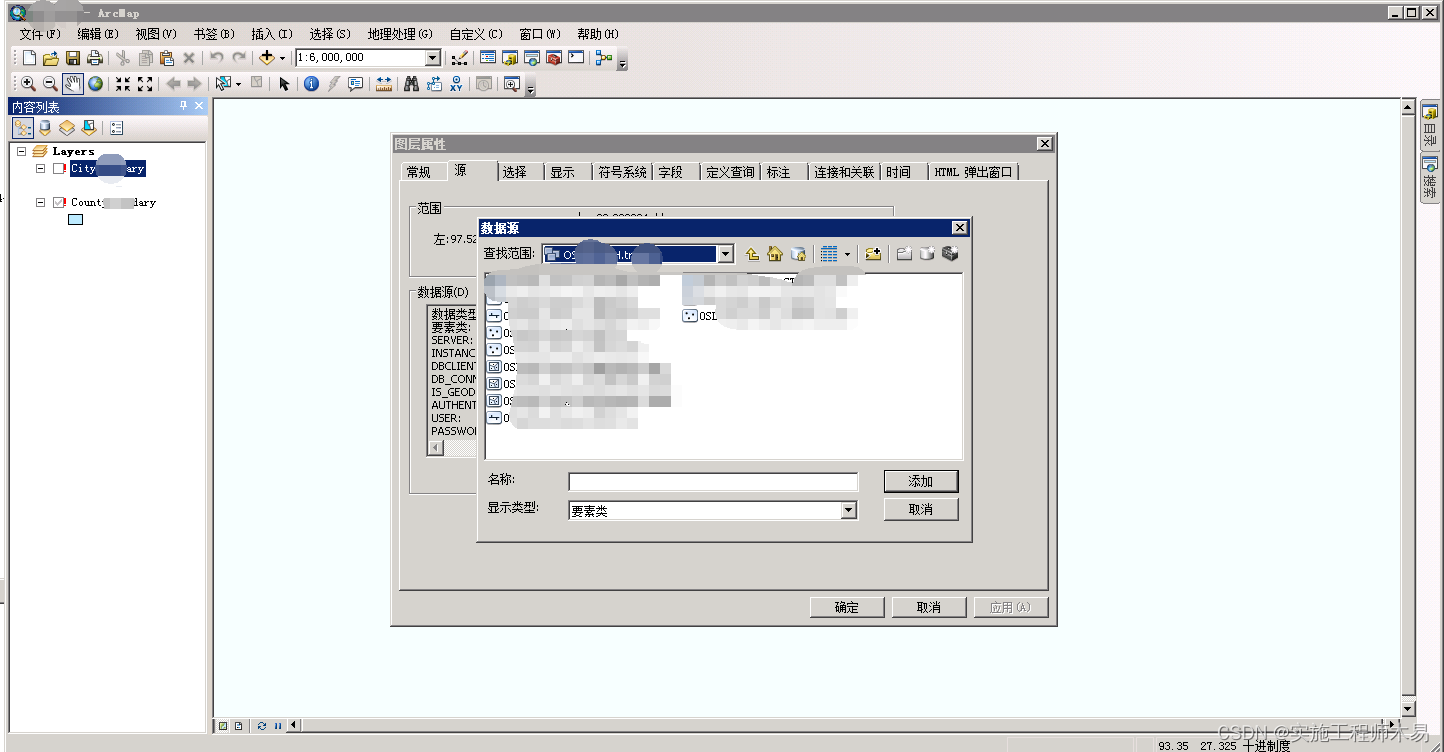Screen dimensions: 1444x752
Task: Select the Zoom Out tool
Action: 50,84
